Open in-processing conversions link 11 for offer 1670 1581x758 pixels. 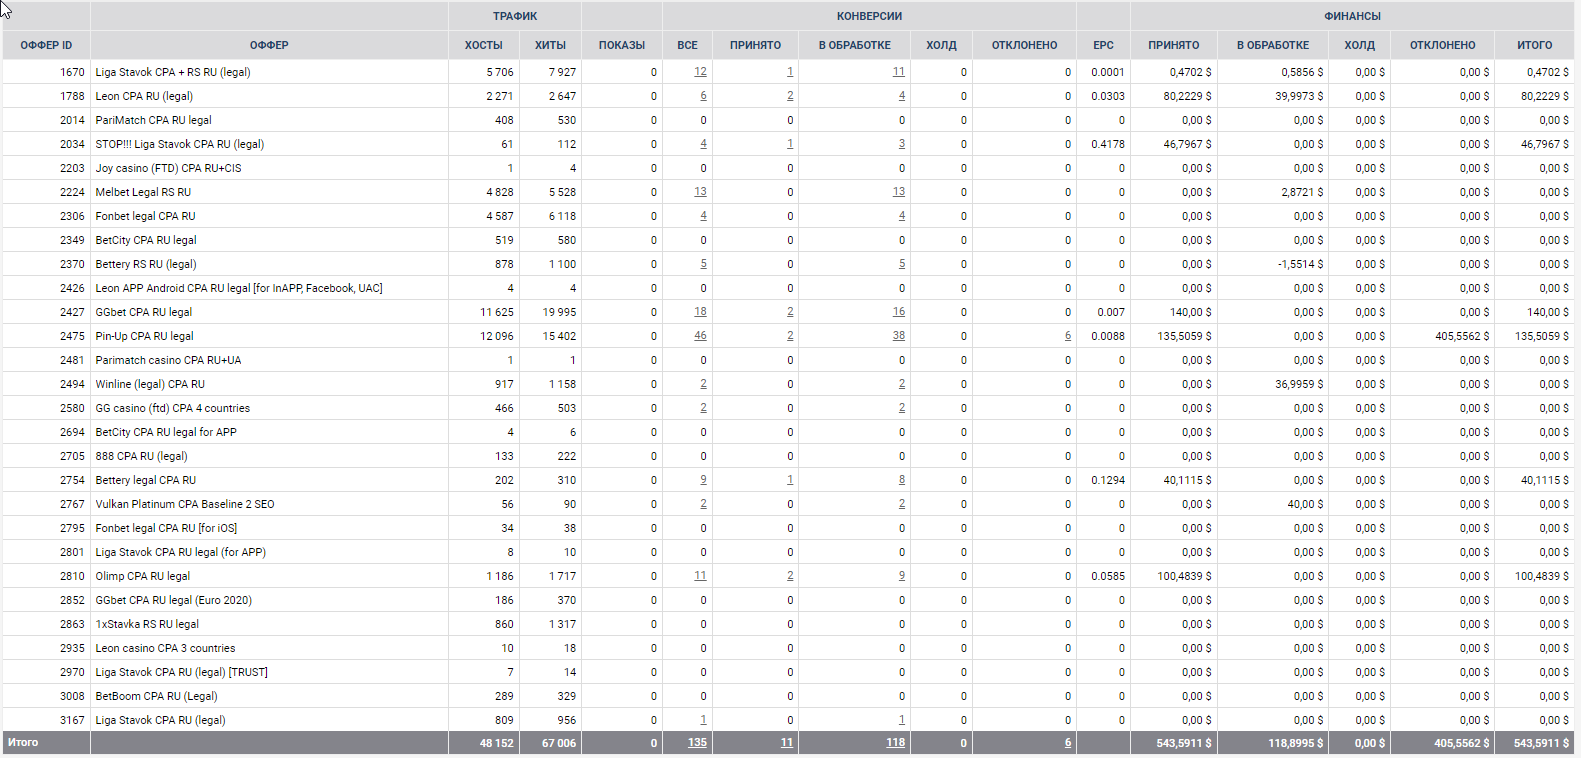(899, 72)
